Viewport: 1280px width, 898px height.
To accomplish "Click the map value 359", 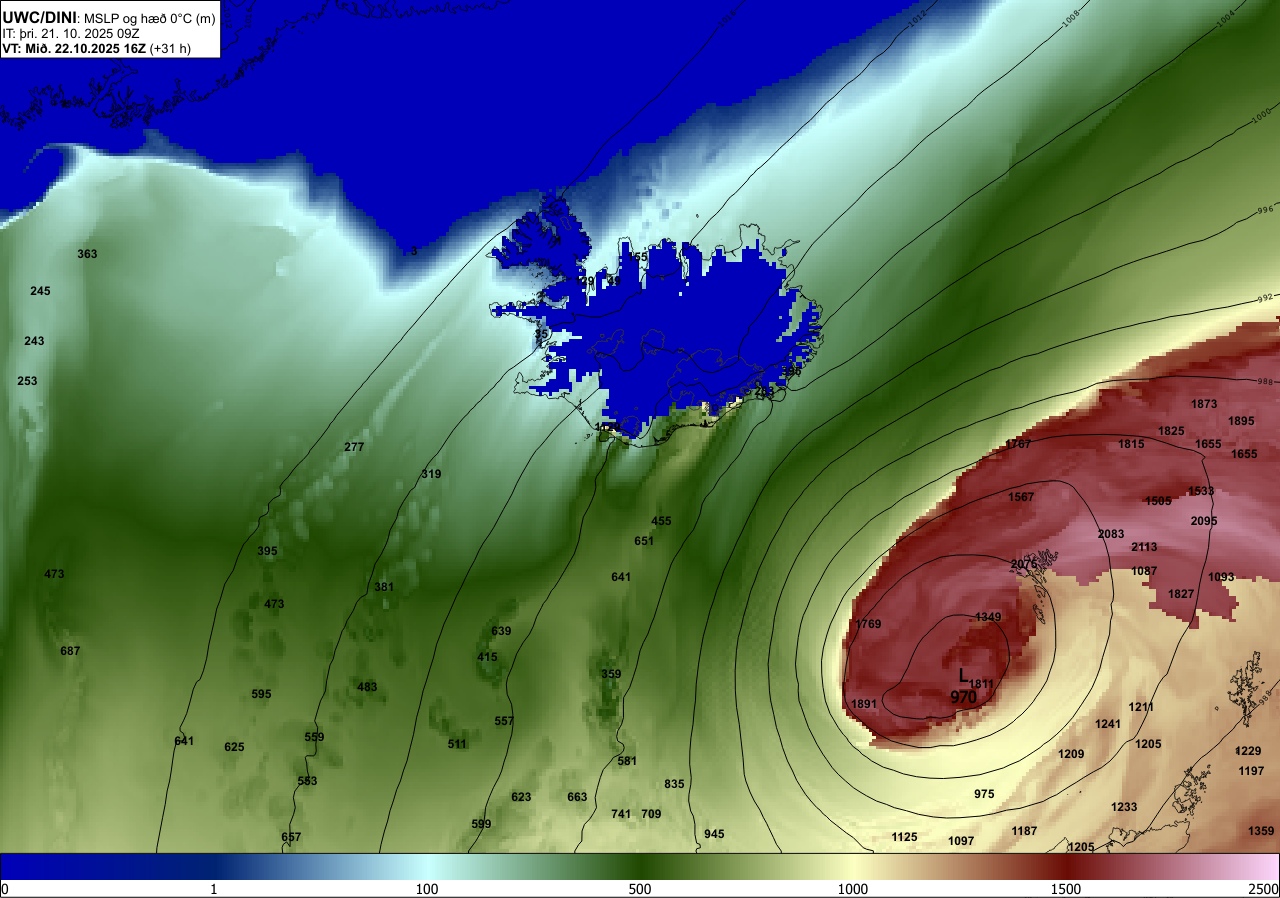I will click(611, 674).
